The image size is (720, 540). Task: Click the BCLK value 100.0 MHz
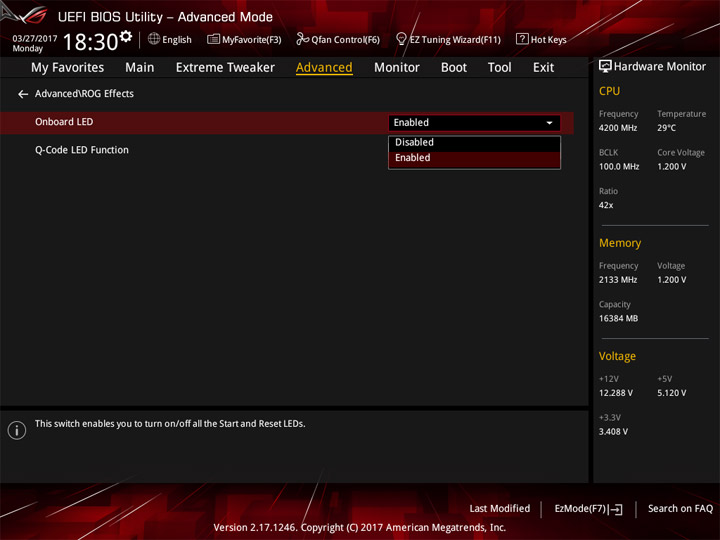pyautogui.click(x=619, y=167)
